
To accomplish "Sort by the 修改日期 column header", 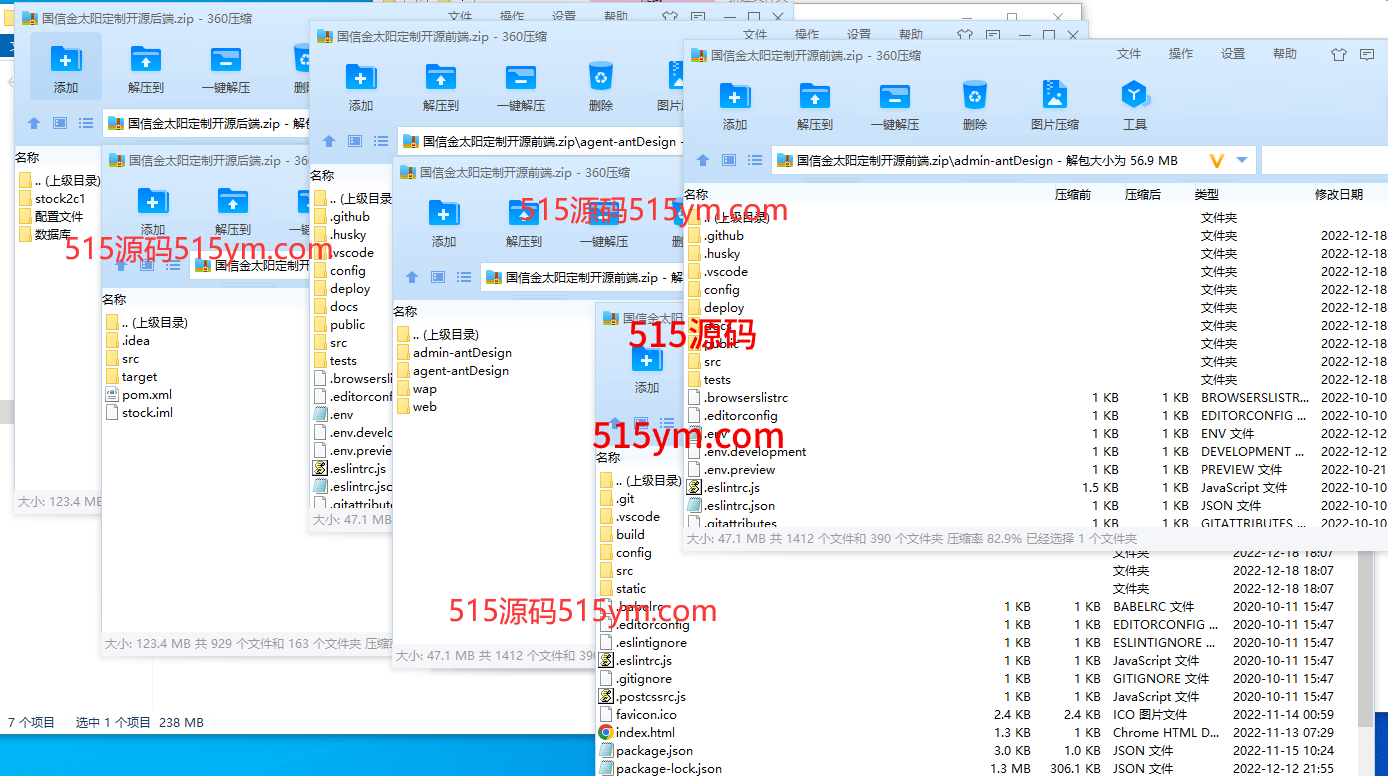I will click(x=1338, y=195).
